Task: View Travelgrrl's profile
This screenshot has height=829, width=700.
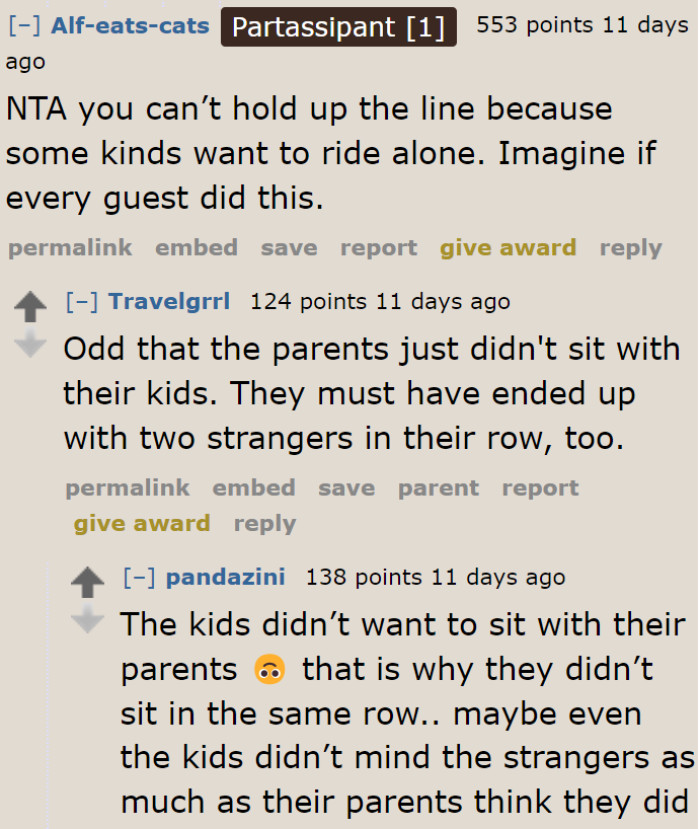Action: (169, 301)
